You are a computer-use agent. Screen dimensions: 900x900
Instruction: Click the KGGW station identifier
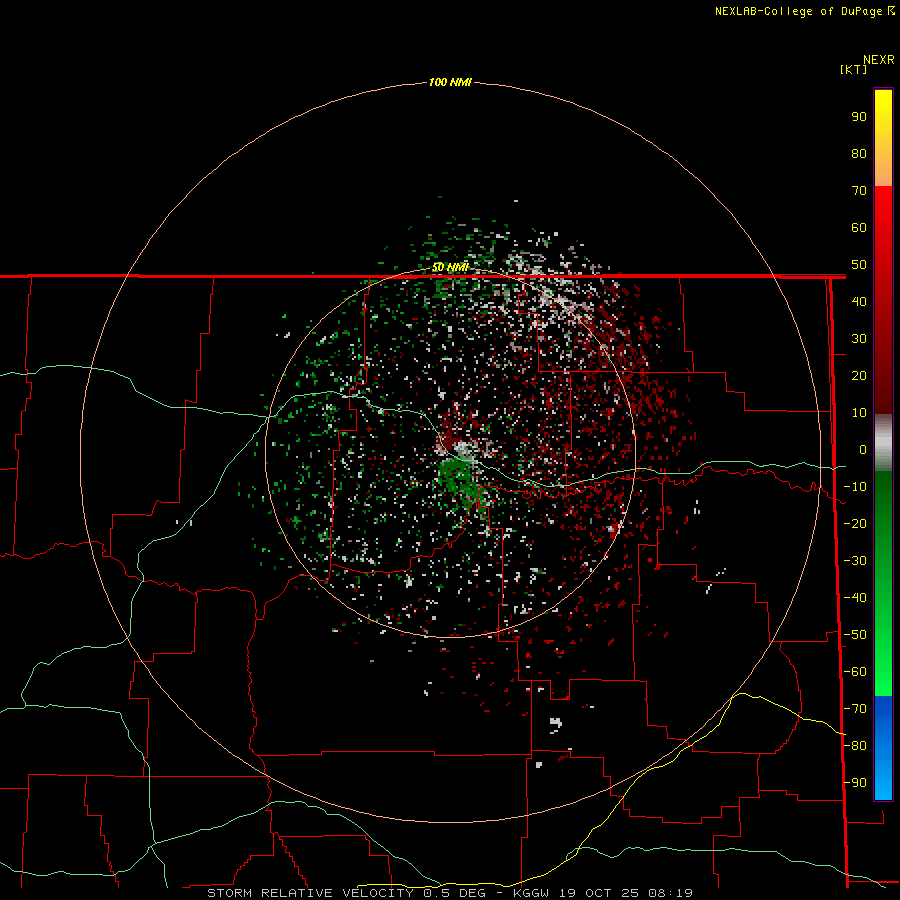tap(532, 893)
